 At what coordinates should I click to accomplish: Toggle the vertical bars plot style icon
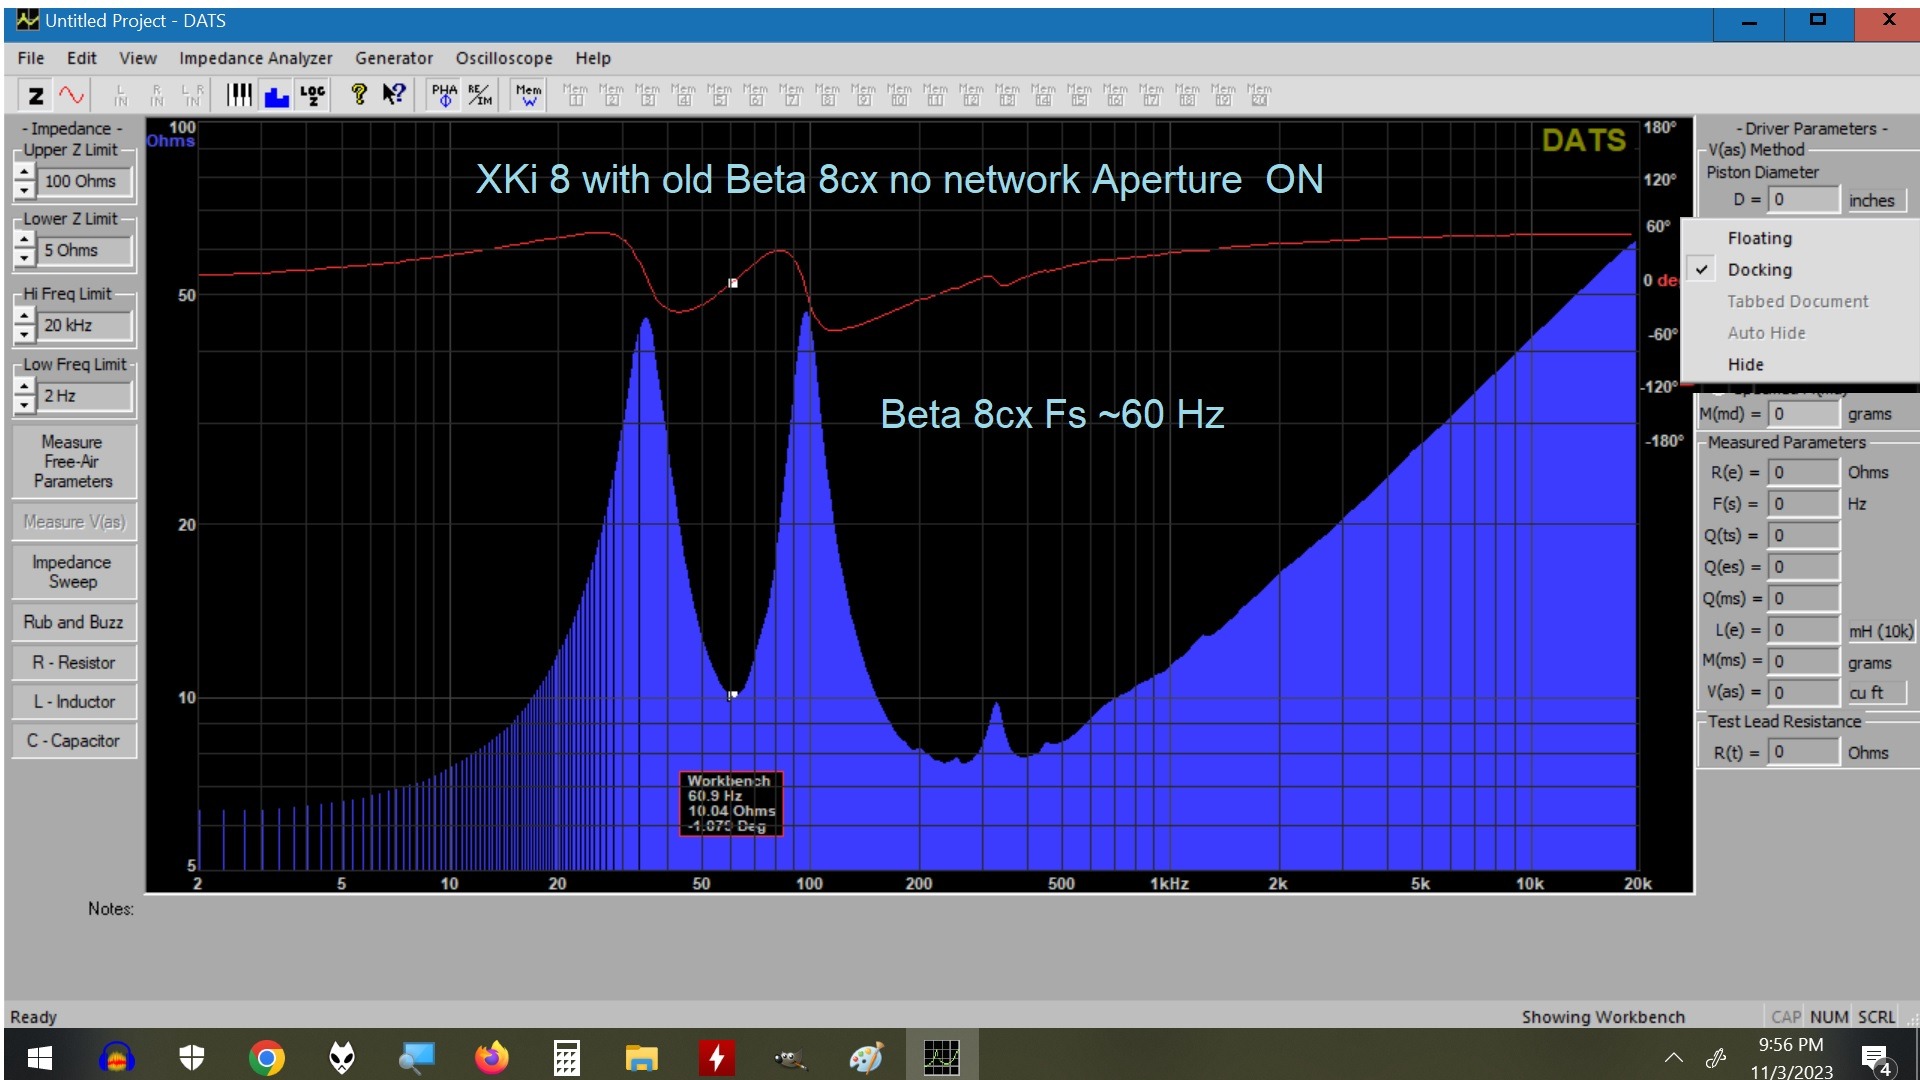[x=239, y=95]
